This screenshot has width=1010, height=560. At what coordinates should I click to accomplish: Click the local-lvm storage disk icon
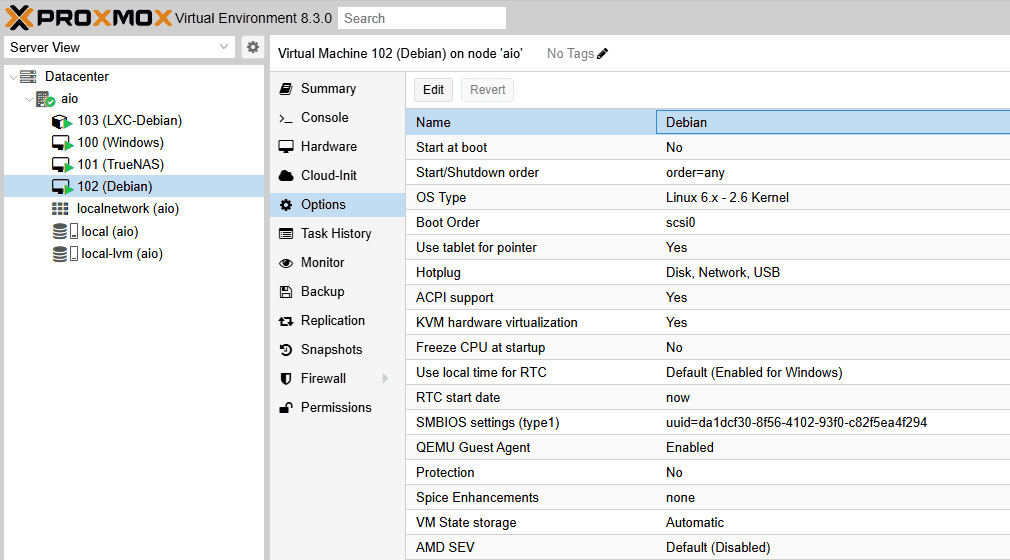(x=65, y=253)
